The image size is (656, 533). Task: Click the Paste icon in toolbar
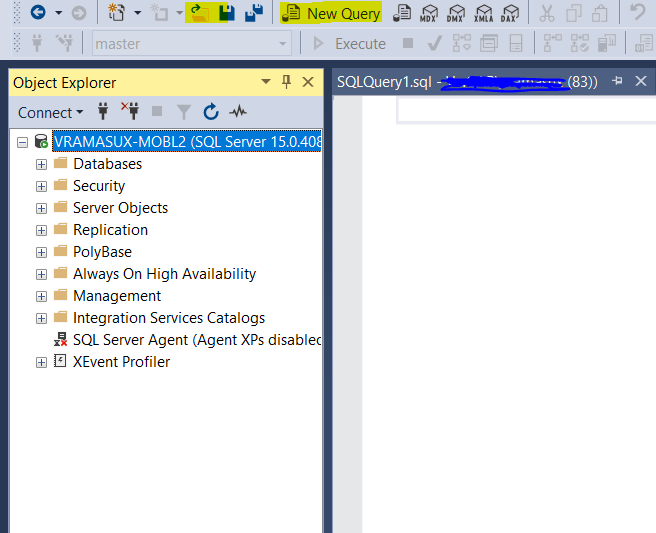coord(600,13)
